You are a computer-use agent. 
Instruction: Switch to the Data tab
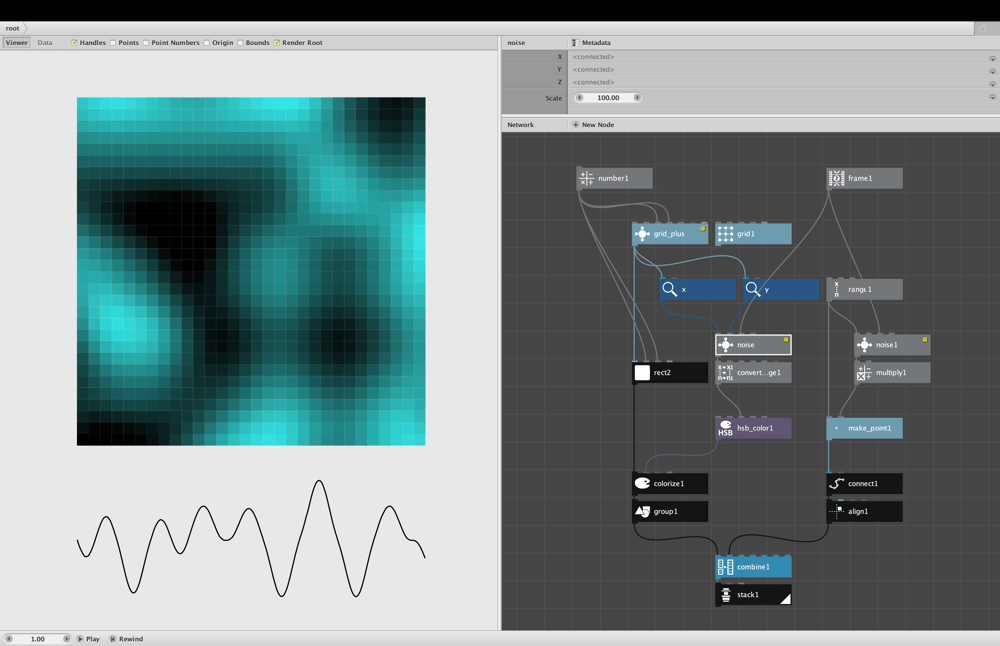point(45,43)
